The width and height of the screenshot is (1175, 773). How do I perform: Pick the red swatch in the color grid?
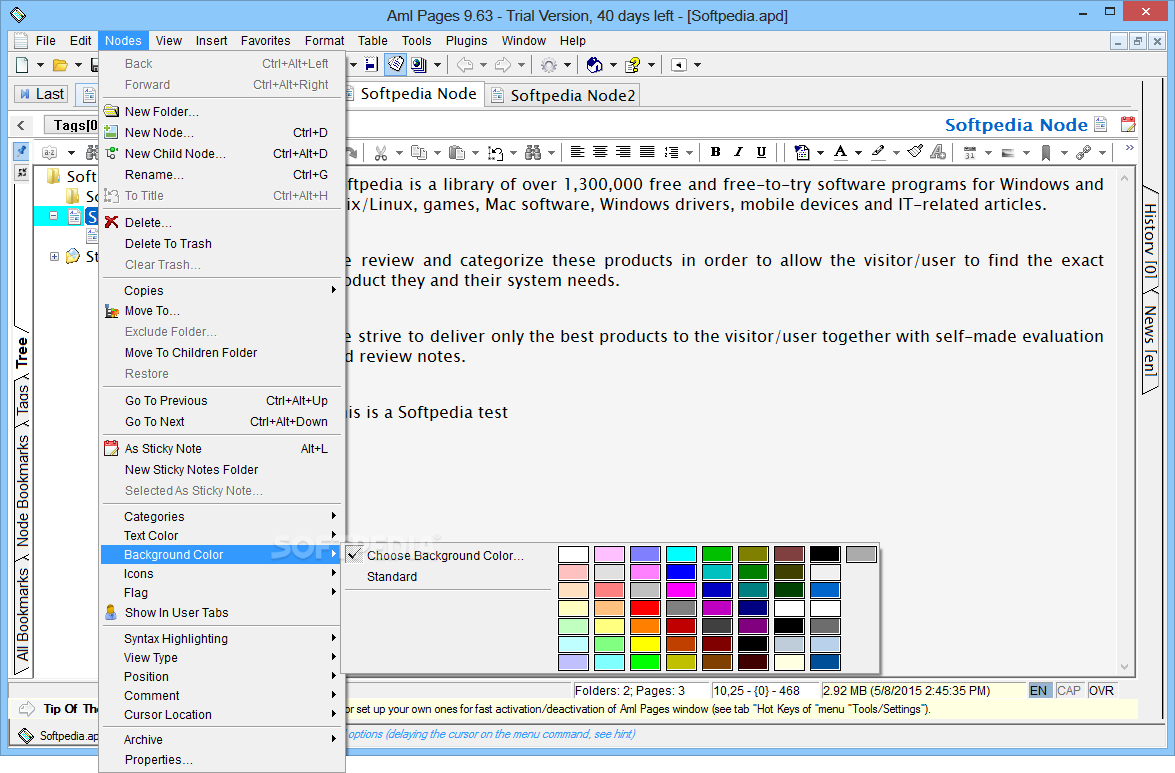pyautogui.click(x=645, y=608)
